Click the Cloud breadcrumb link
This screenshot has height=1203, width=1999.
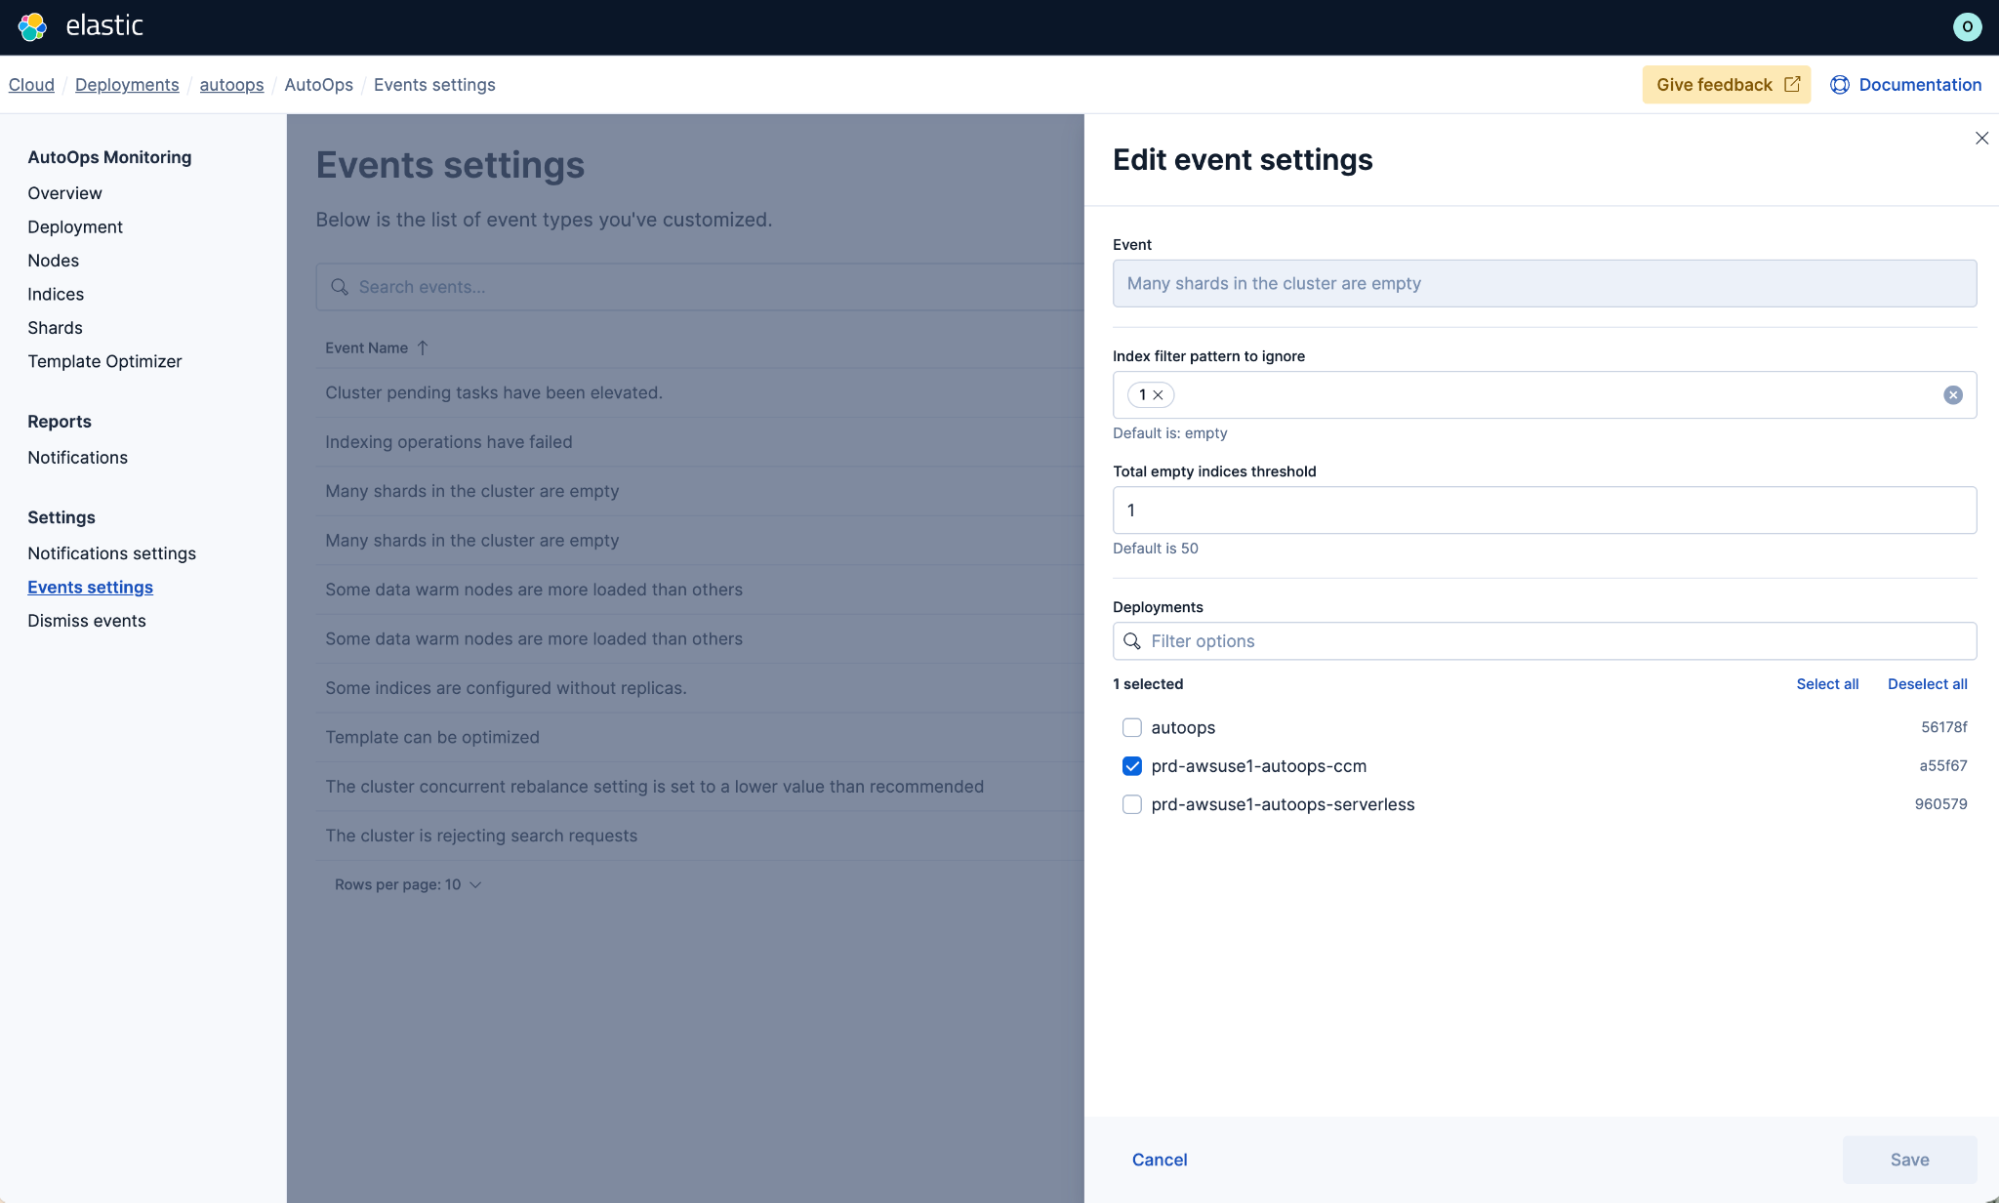pyautogui.click(x=31, y=85)
